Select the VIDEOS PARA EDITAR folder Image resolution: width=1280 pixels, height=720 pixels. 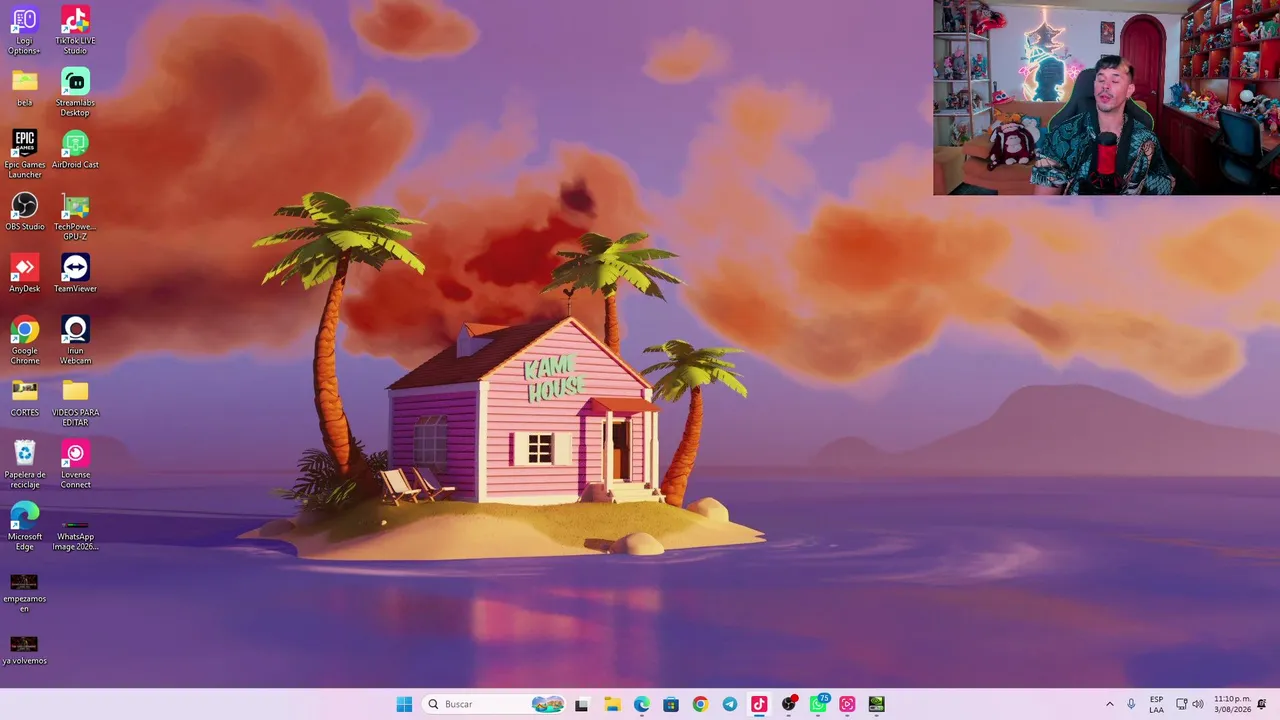(75, 402)
